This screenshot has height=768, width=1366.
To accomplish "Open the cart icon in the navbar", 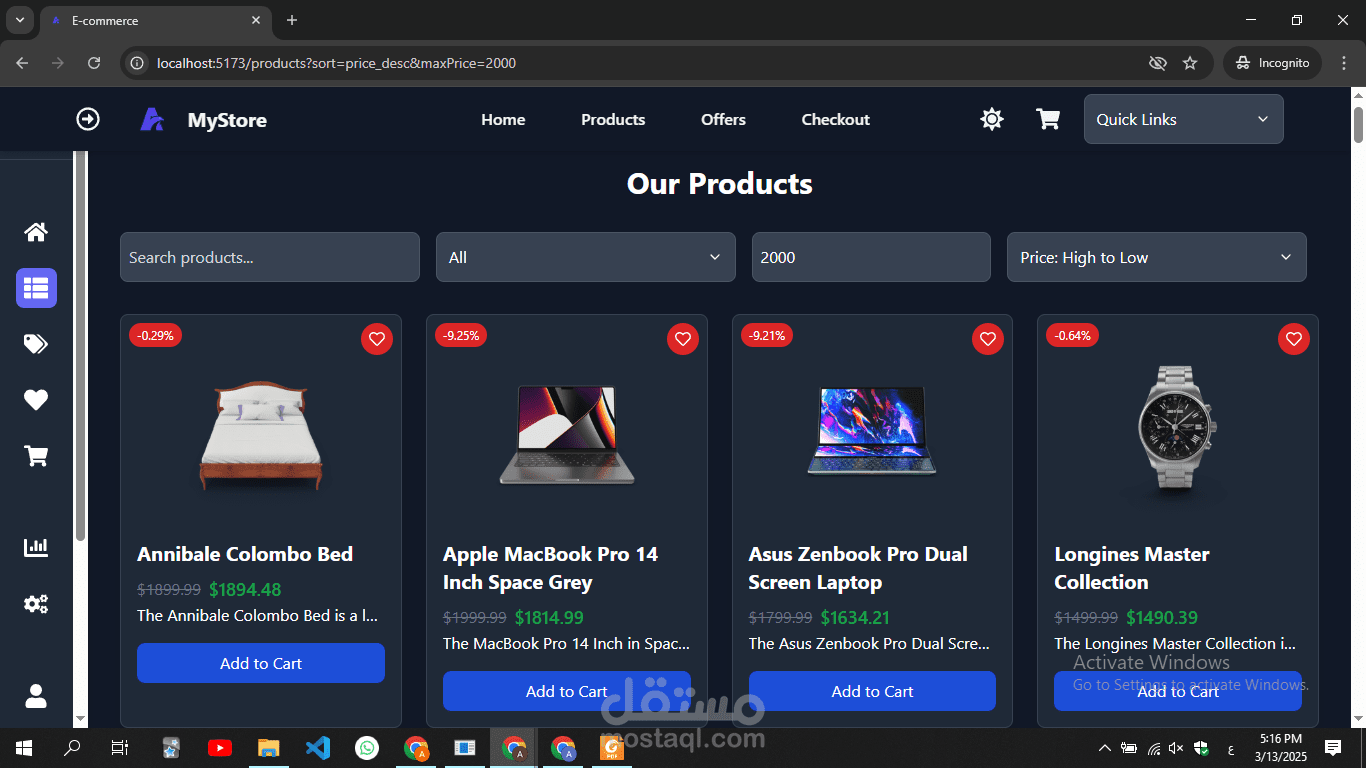I will pos(1048,119).
